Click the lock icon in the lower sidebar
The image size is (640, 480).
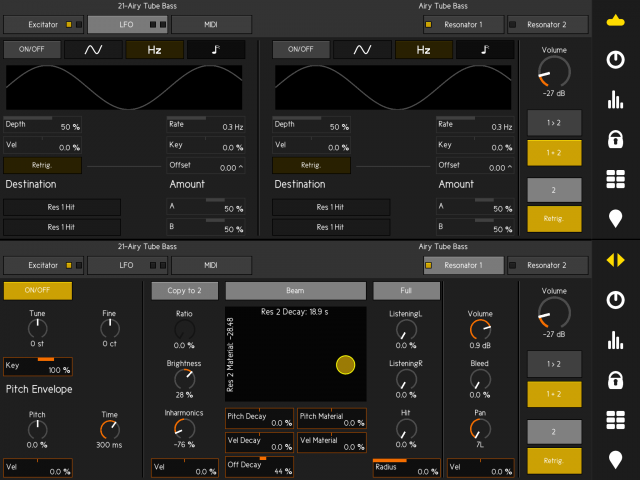pyautogui.click(x=617, y=379)
